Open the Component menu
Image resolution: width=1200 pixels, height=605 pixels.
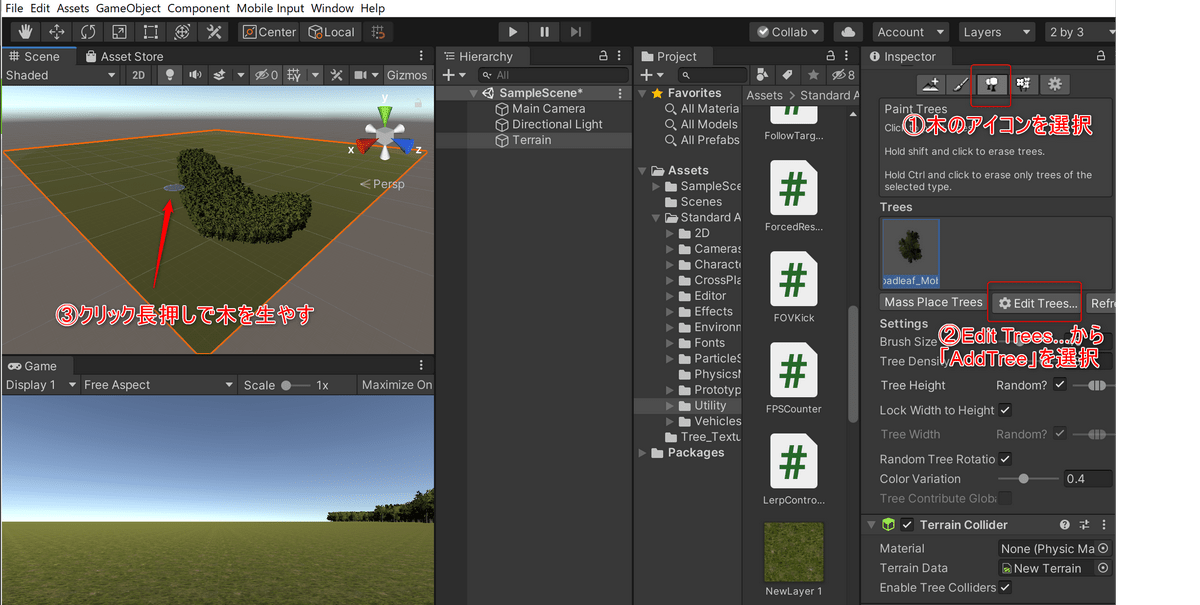click(198, 8)
